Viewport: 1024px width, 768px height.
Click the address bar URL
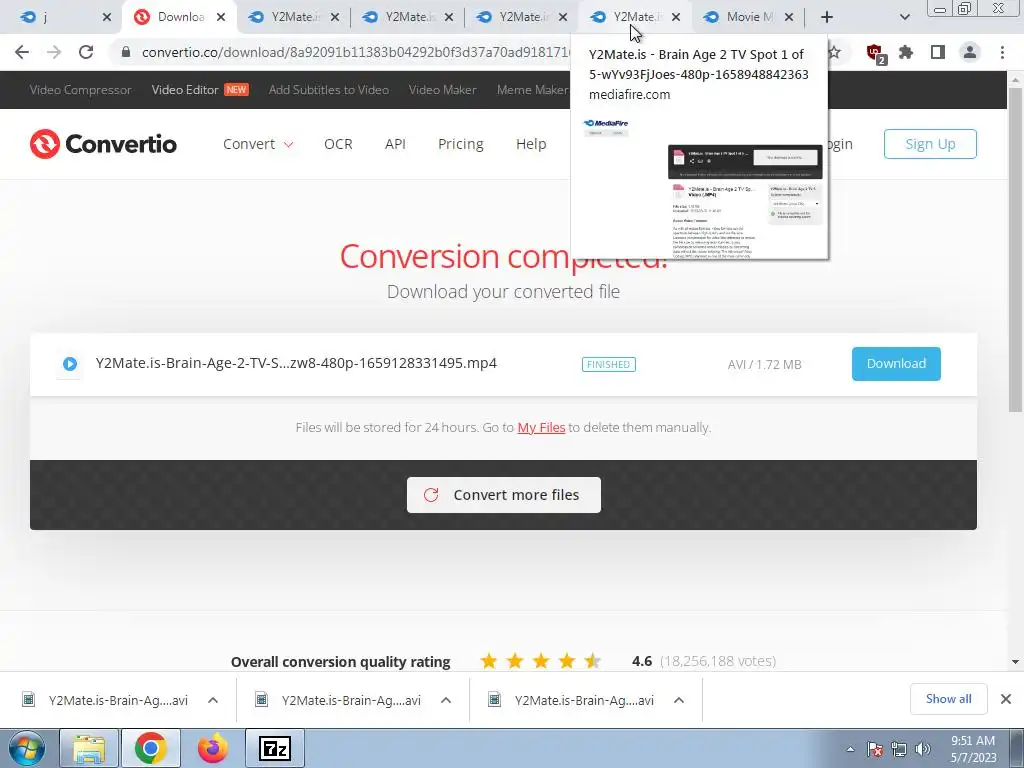pos(356,52)
